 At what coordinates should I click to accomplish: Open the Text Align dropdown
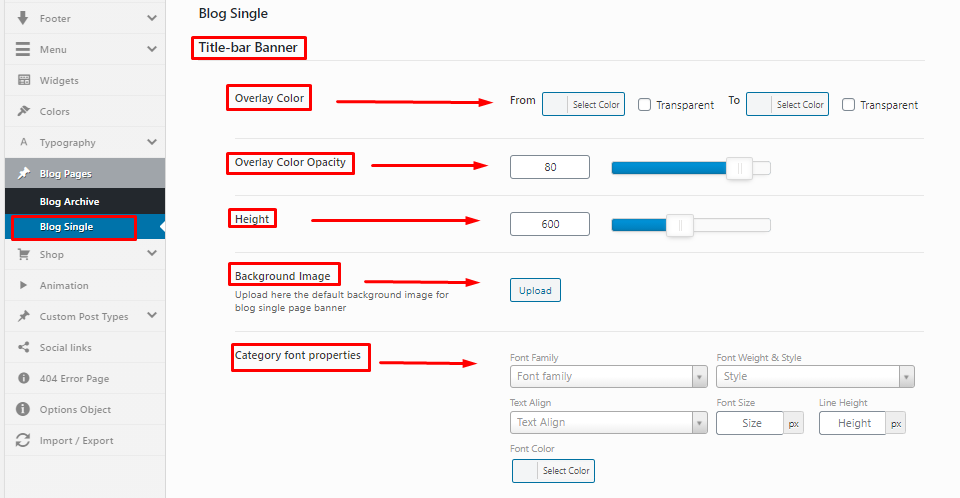[609, 423]
